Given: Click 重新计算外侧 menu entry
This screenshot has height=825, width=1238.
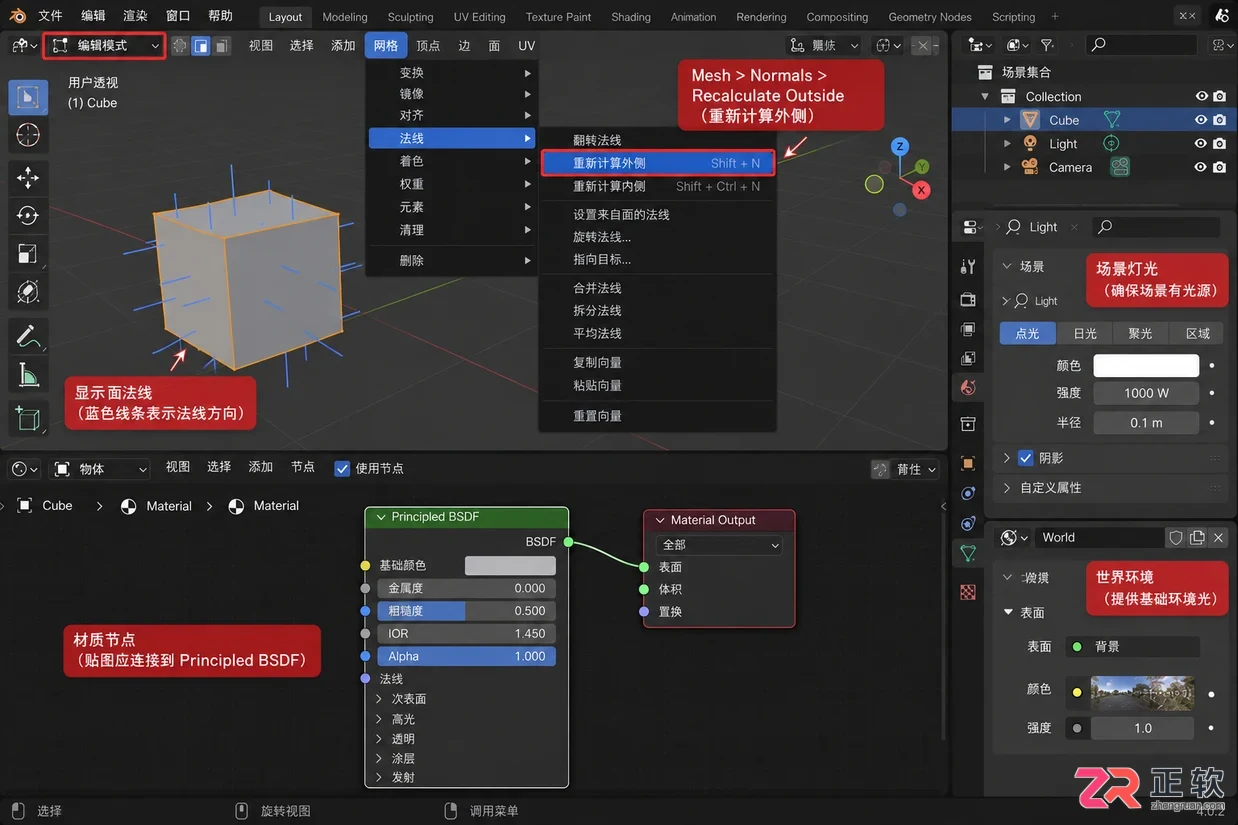Looking at the screenshot, I should 658,163.
